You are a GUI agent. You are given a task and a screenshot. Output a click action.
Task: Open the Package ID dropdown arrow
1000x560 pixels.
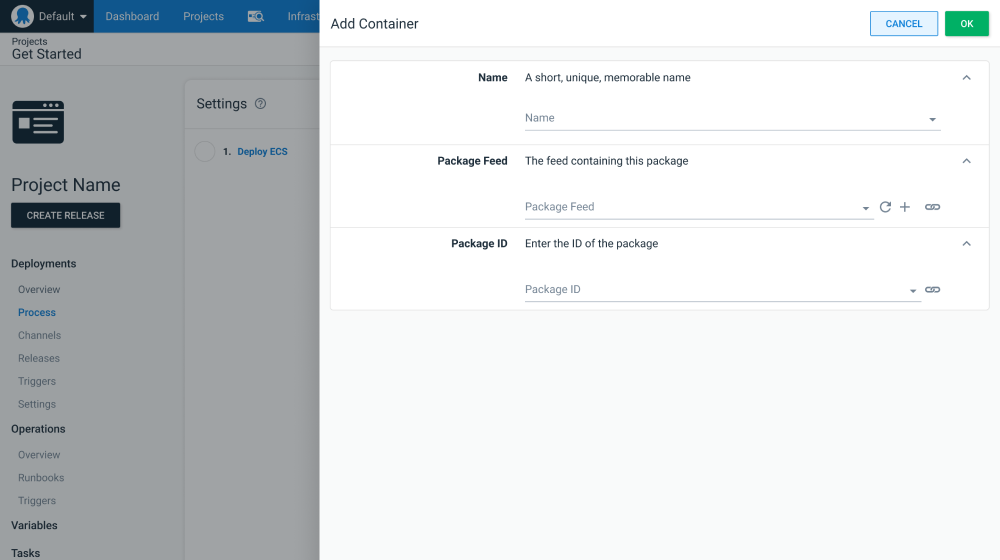[913, 291]
